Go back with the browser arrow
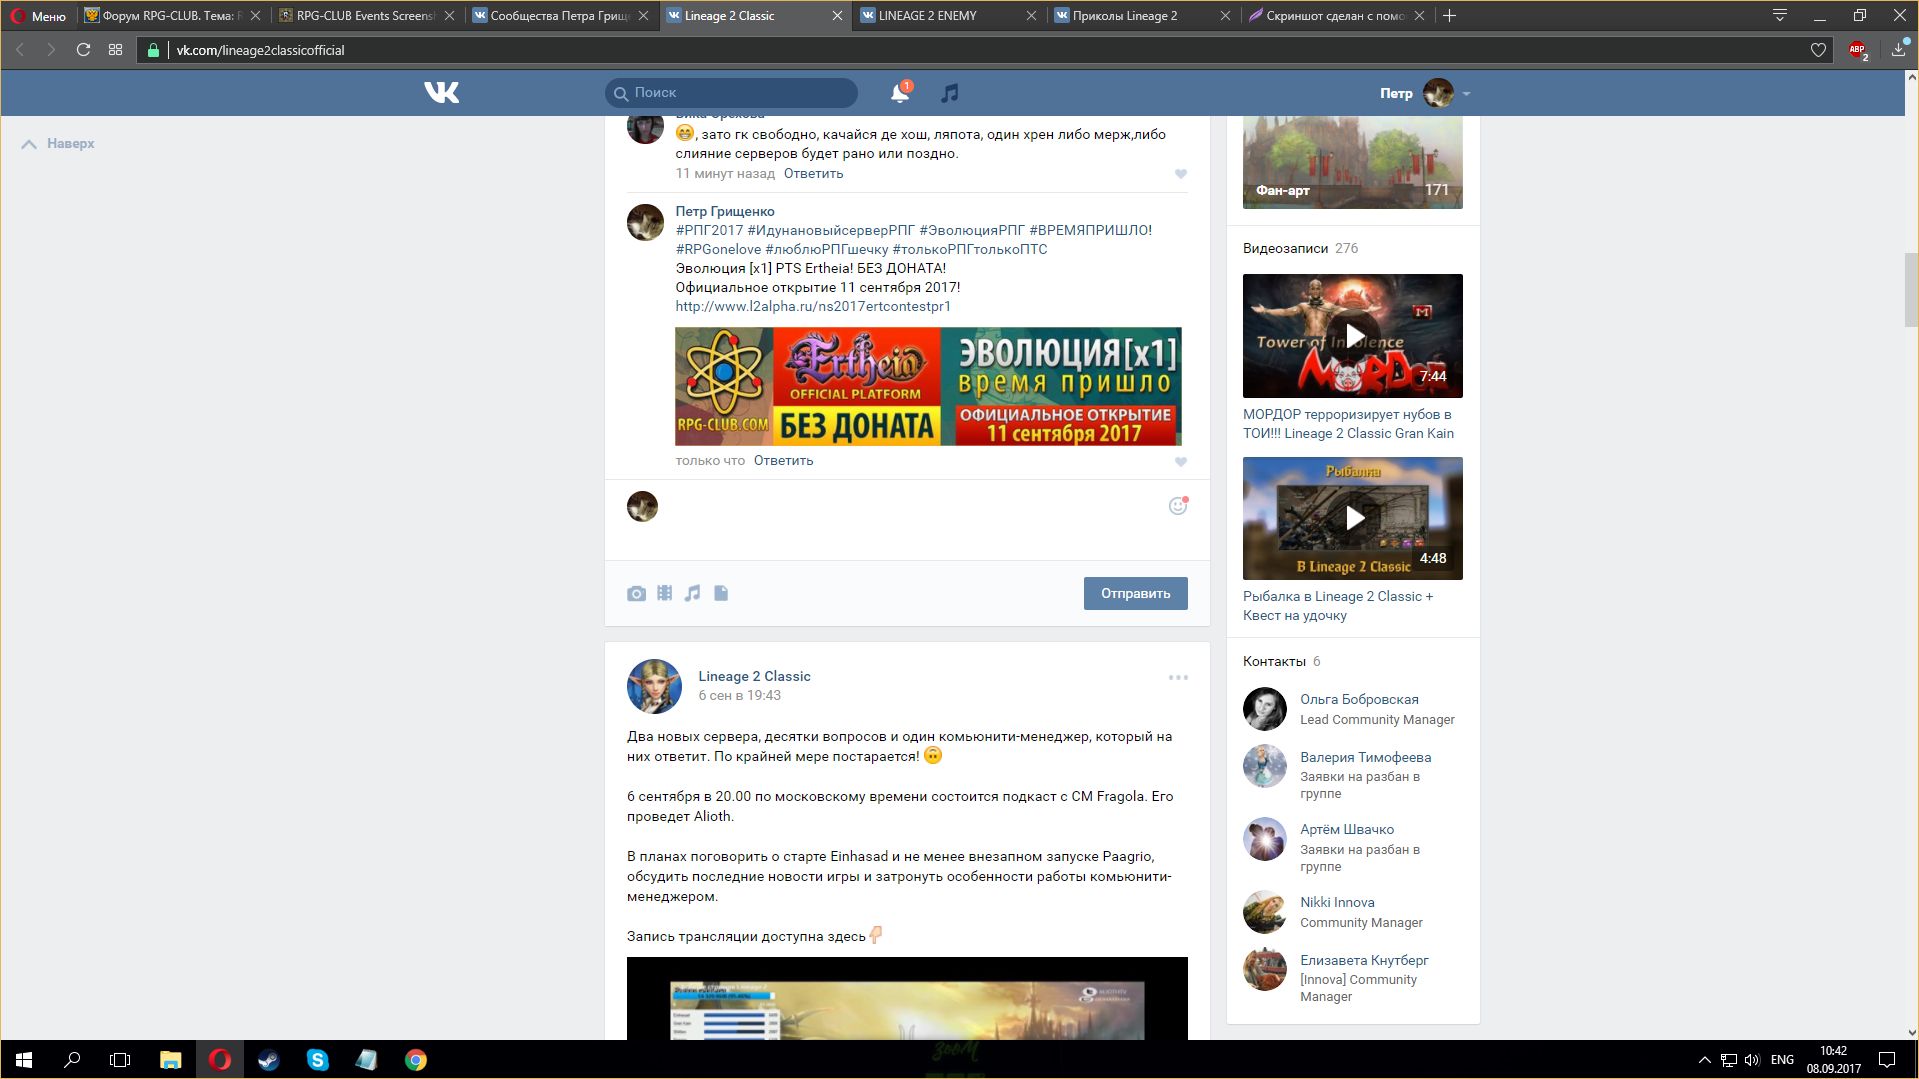Image resolution: width=1919 pixels, height=1079 pixels. [x=19, y=50]
